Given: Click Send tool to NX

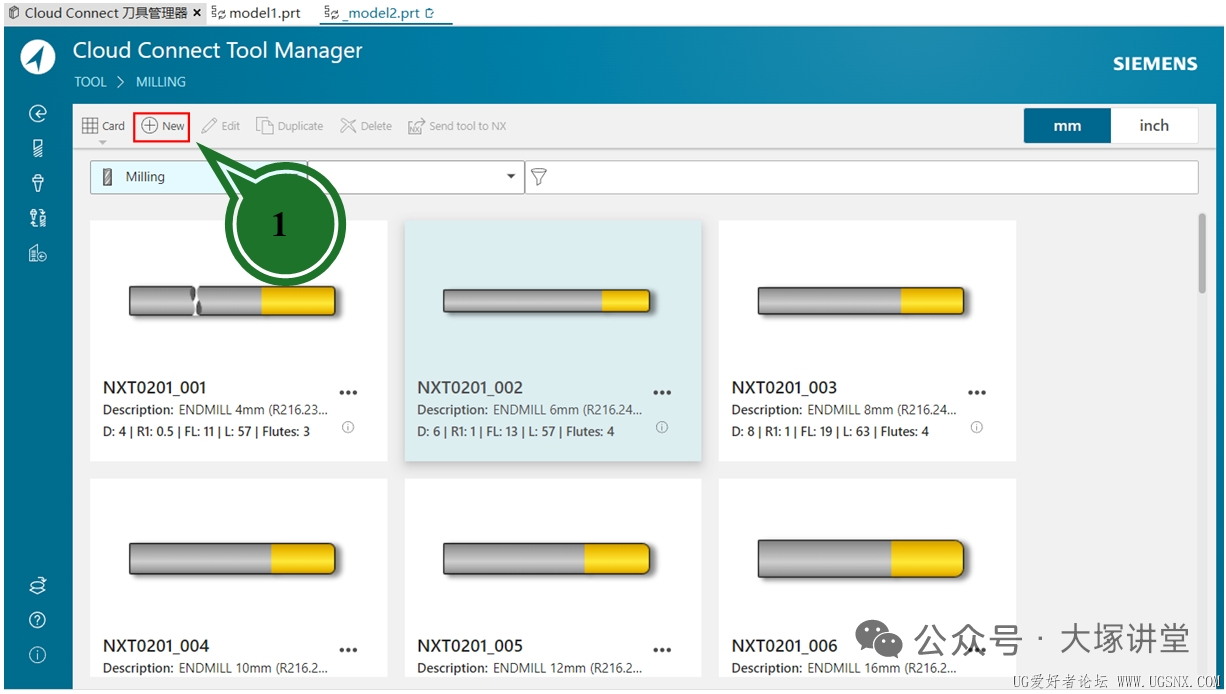Looking at the screenshot, I should click(x=457, y=126).
